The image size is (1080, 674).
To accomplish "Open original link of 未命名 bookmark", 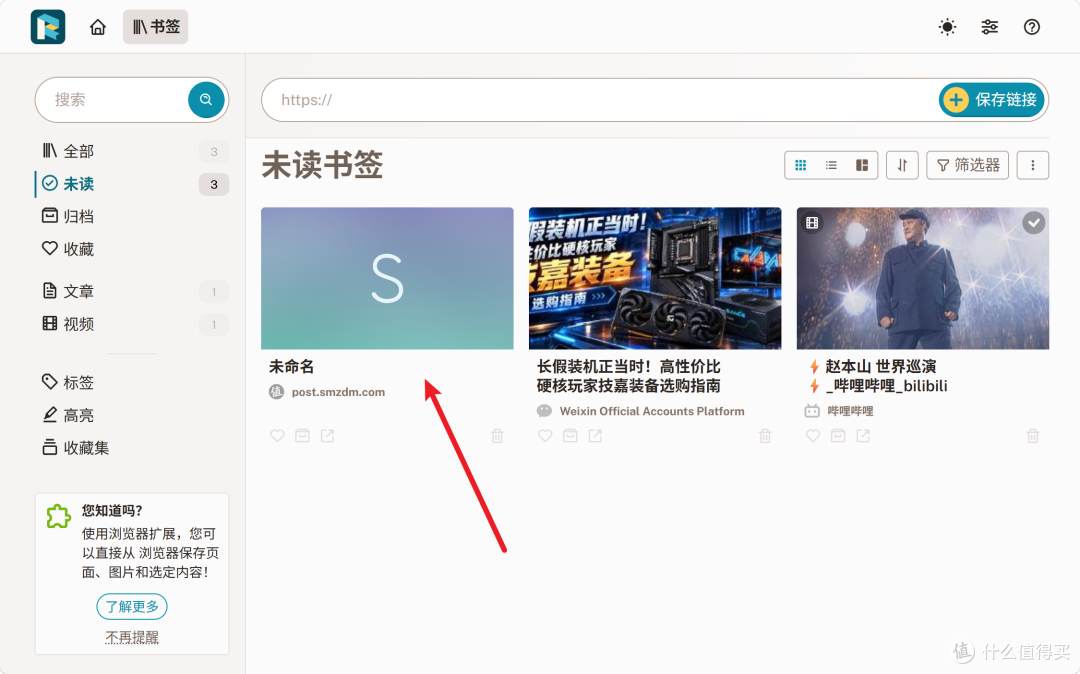I will click(327, 436).
